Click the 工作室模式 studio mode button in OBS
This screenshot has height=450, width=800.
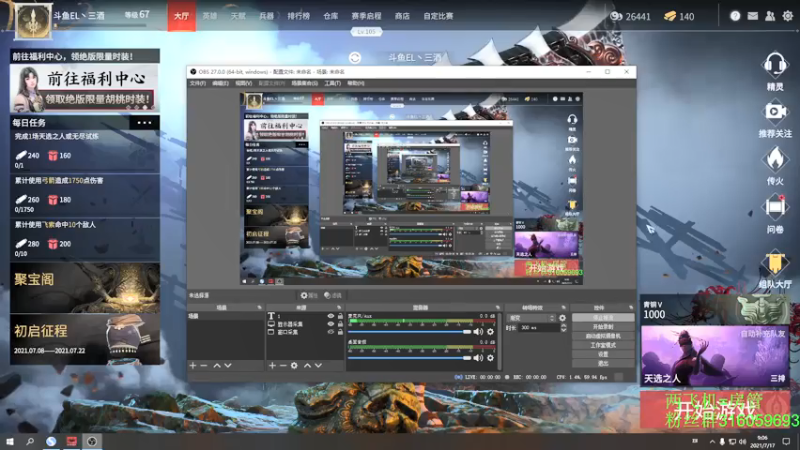(603, 345)
